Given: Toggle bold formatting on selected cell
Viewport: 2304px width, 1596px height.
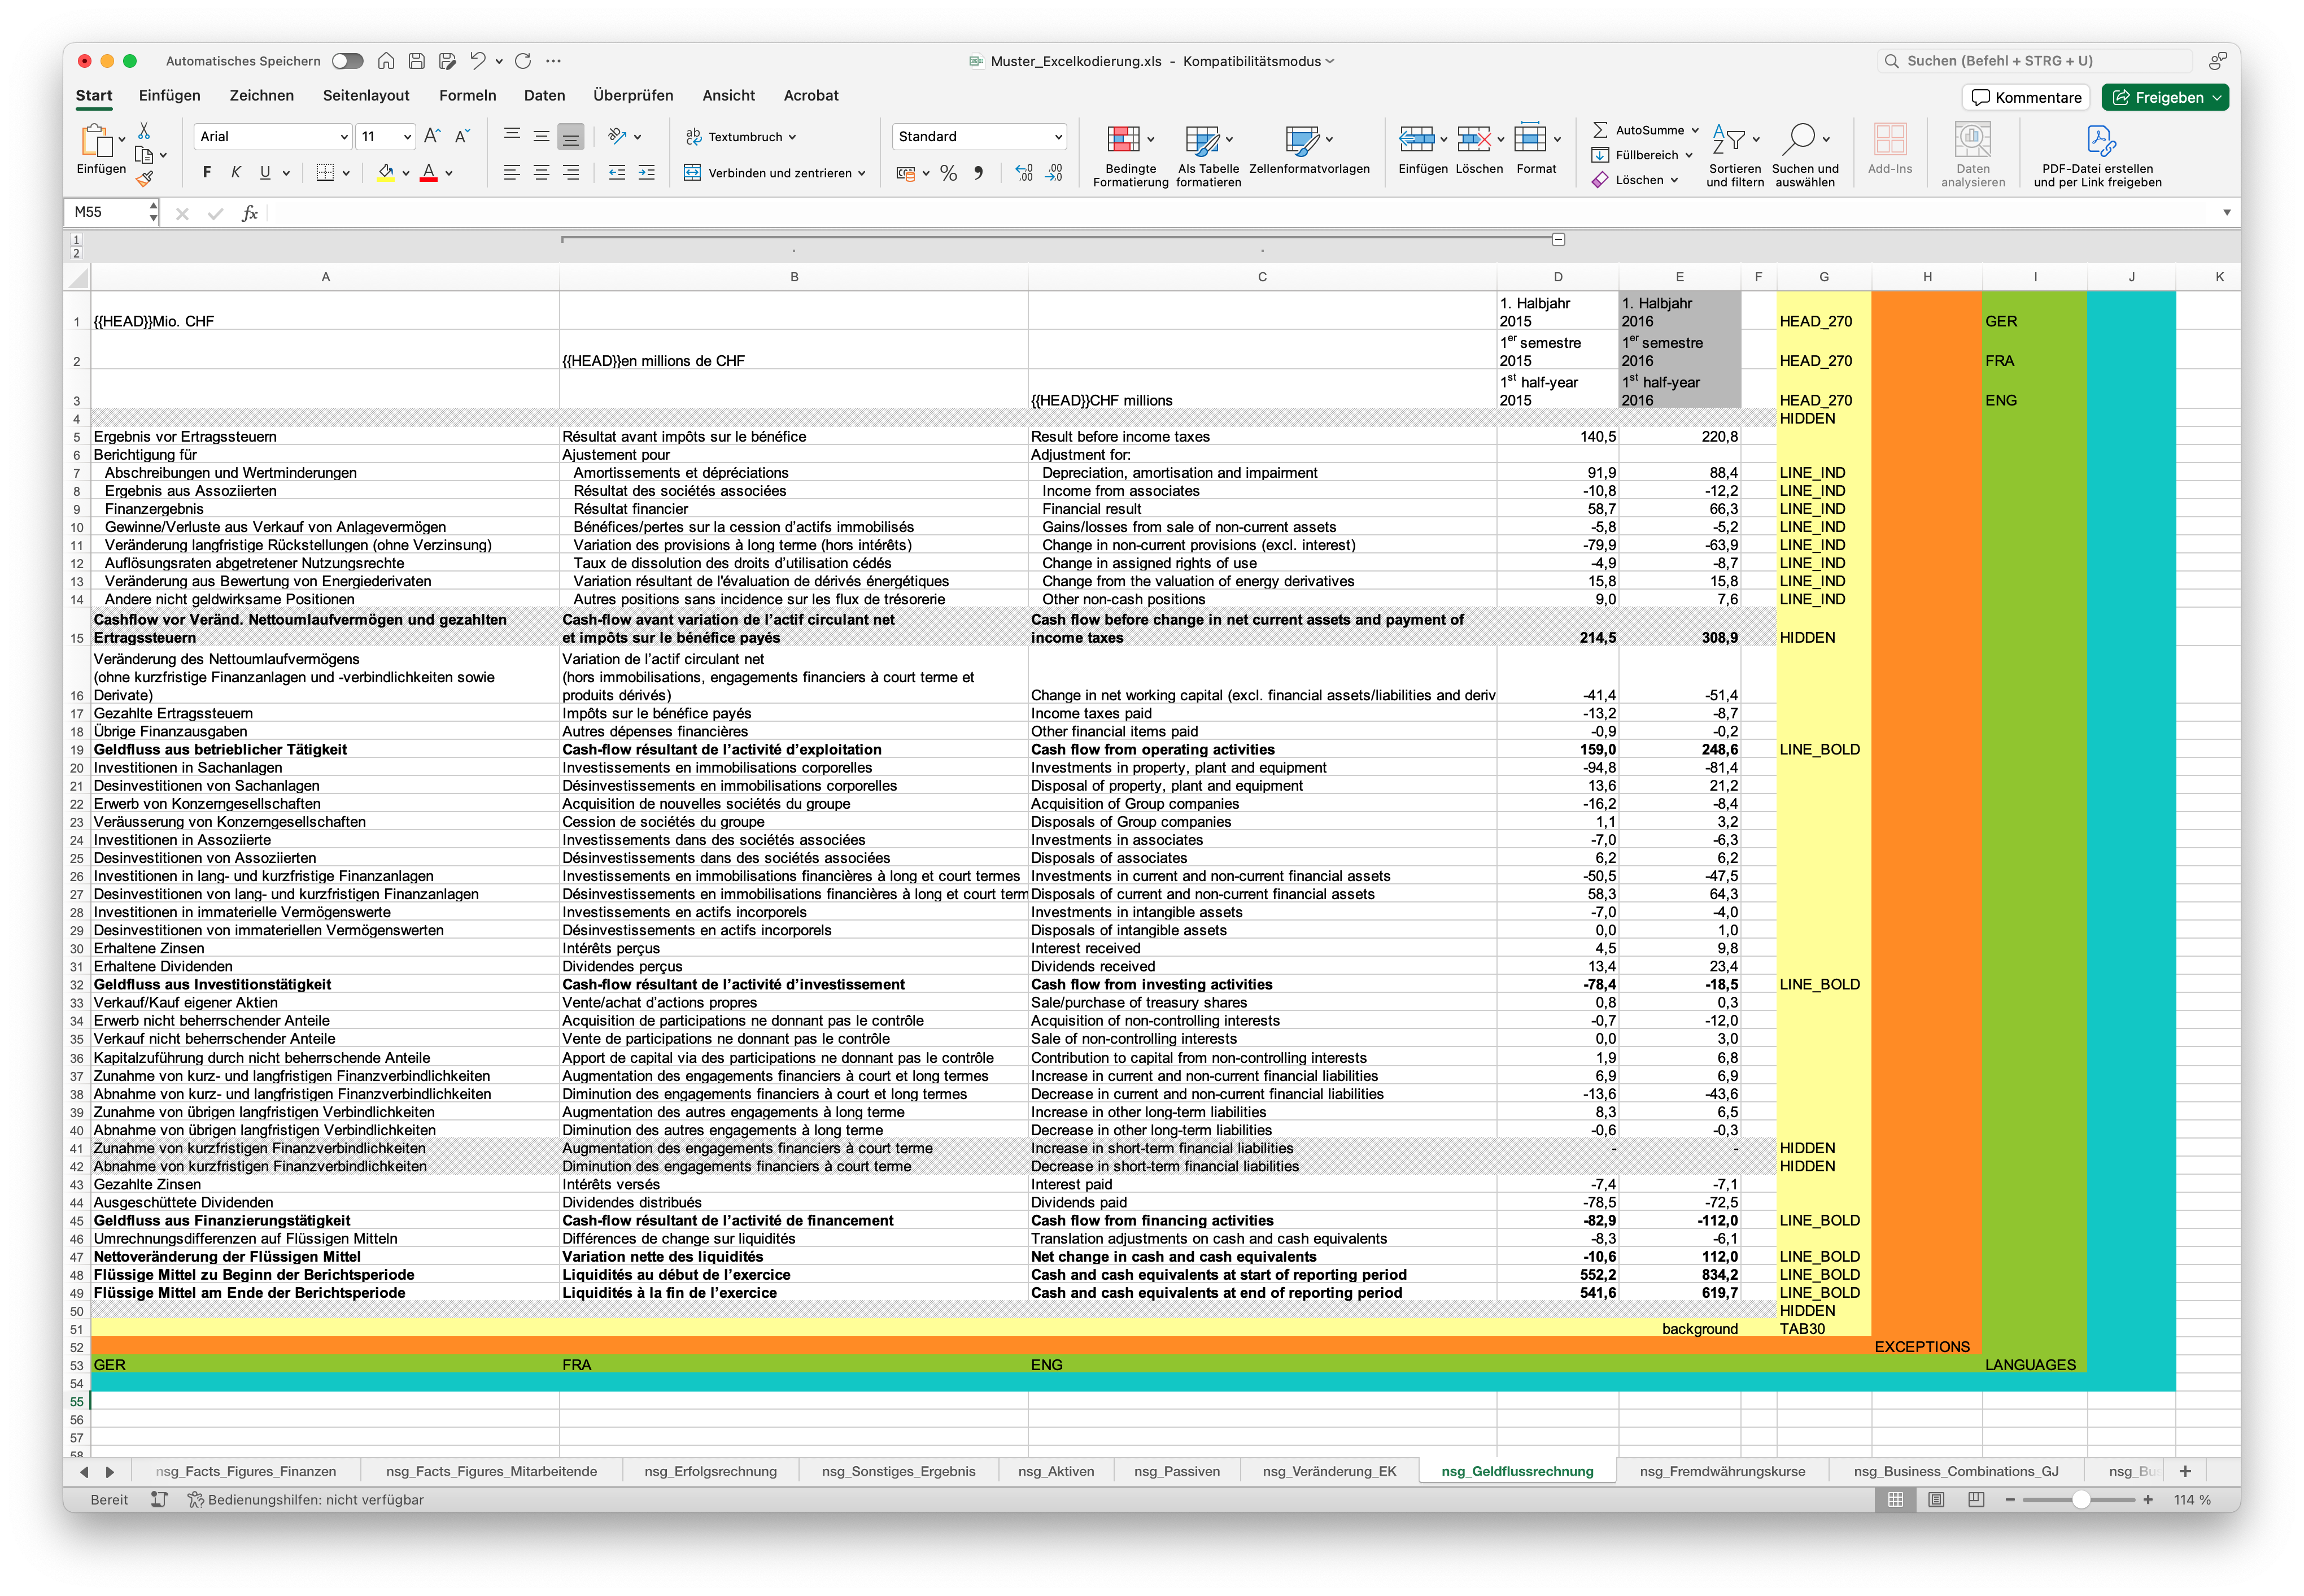Looking at the screenshot, I should 206,172.
